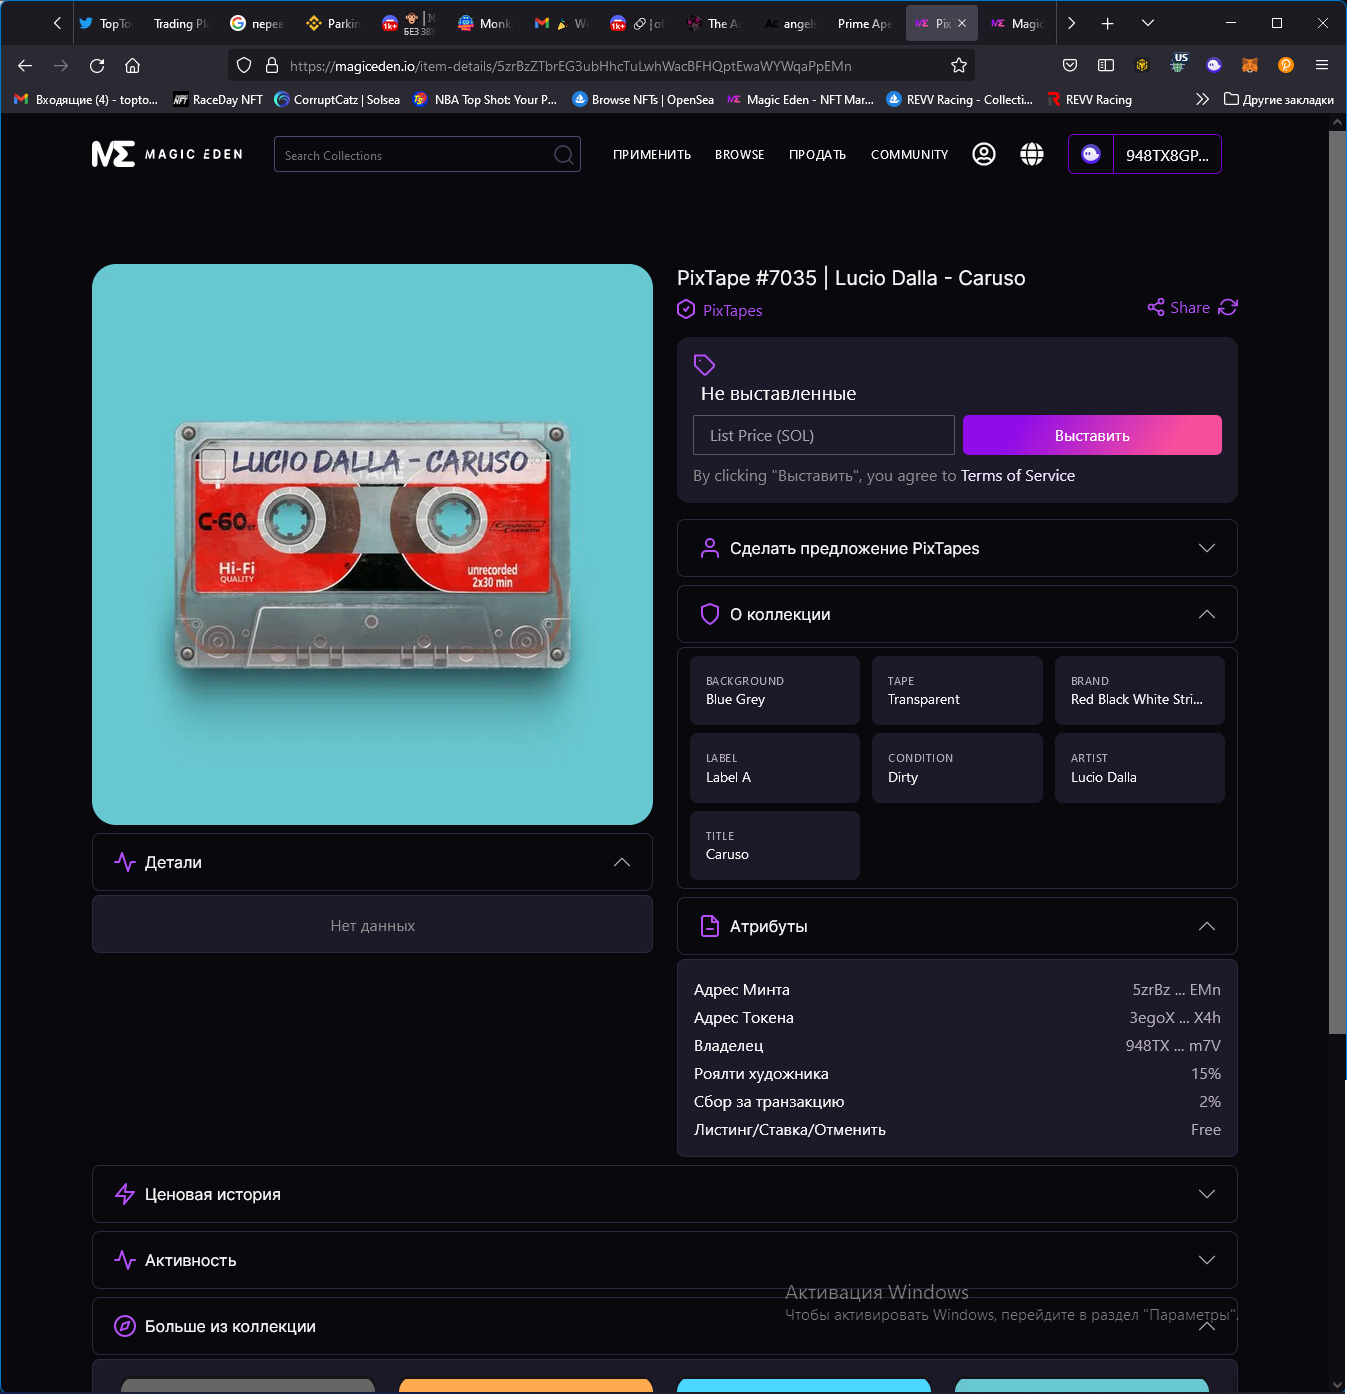Open a new browser tab
1347x1394 pixels.
coord(1108,24)
